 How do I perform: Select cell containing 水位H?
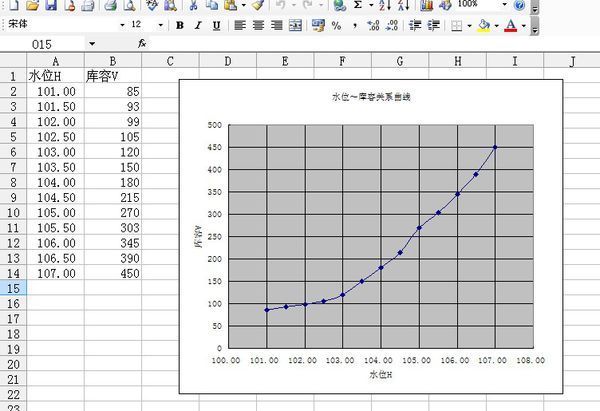(55, 76)
